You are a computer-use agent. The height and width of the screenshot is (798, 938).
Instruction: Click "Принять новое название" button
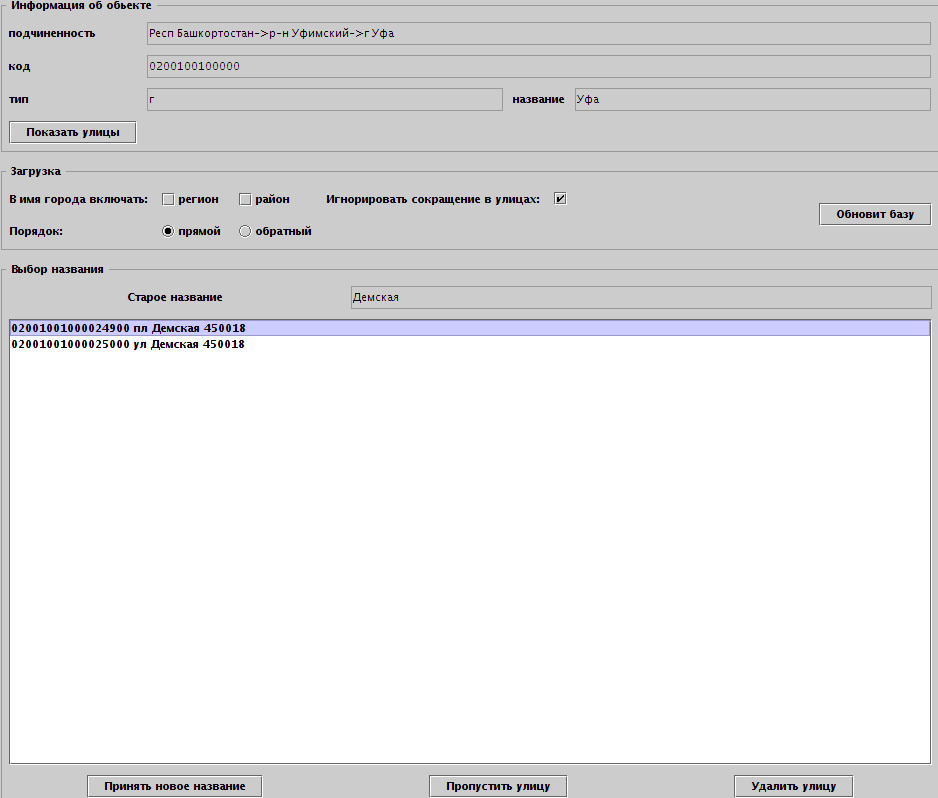pyautogui.click(x=174, y=786)
